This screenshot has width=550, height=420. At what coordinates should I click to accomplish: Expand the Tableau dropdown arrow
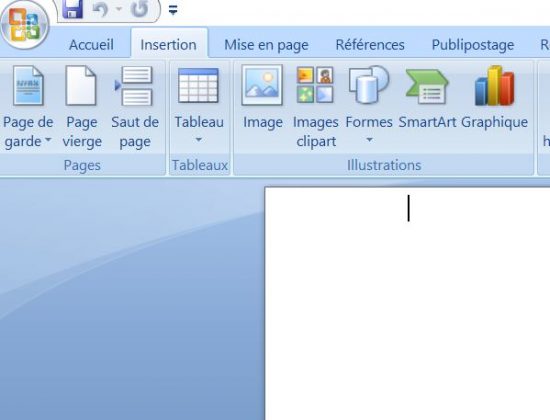199,140
